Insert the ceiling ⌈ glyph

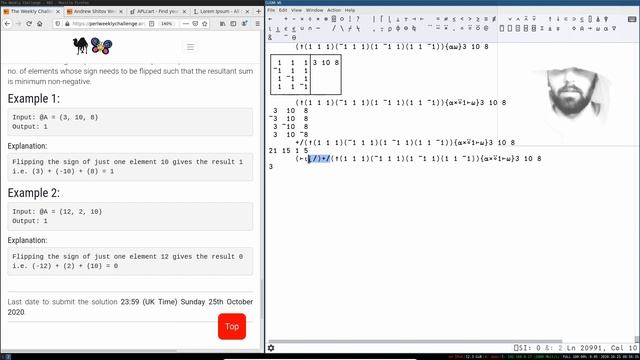[382, 19]
